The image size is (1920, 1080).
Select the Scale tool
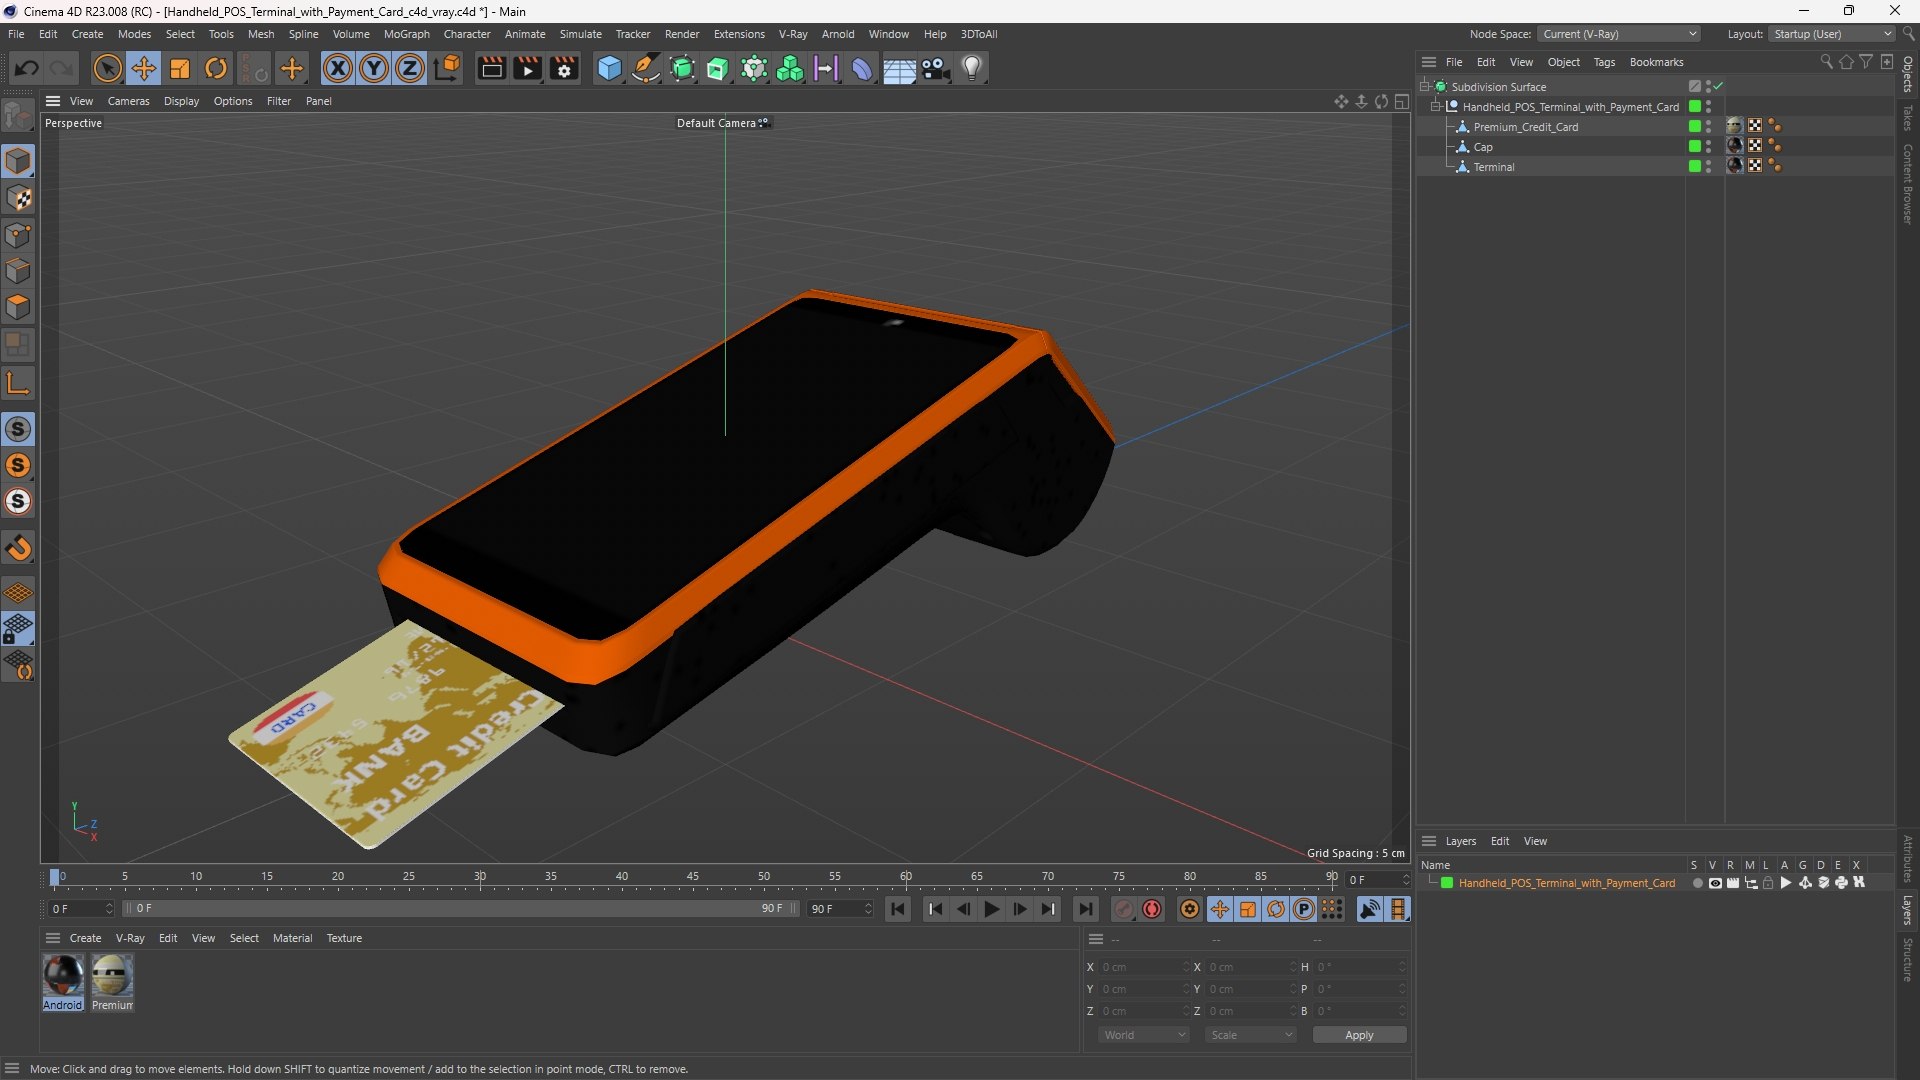[x=180, y=68]
